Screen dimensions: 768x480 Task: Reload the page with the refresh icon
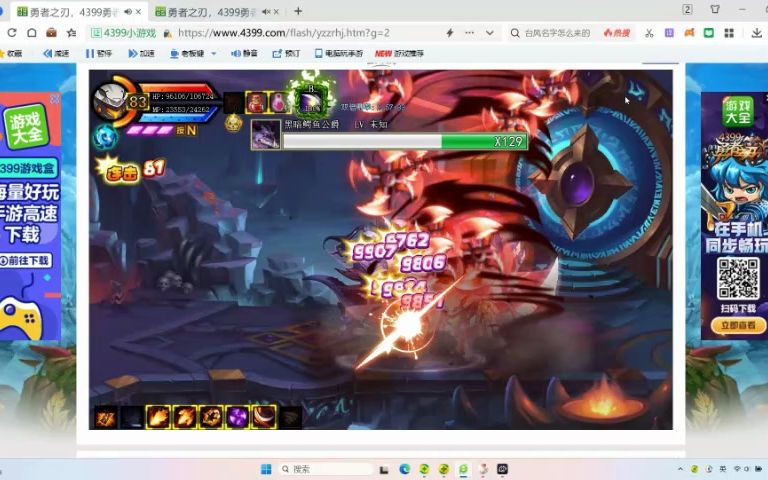click(x=12, y=33)
